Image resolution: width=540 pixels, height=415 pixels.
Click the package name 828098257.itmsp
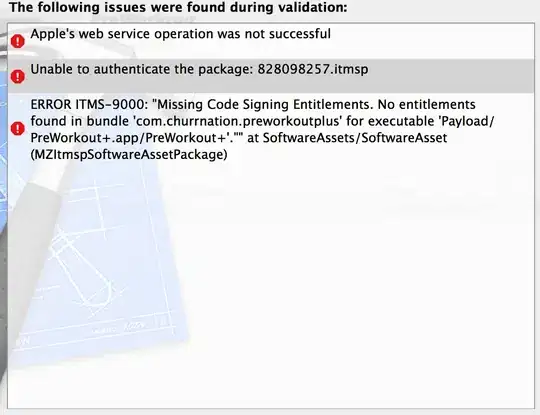coord(313,70)
